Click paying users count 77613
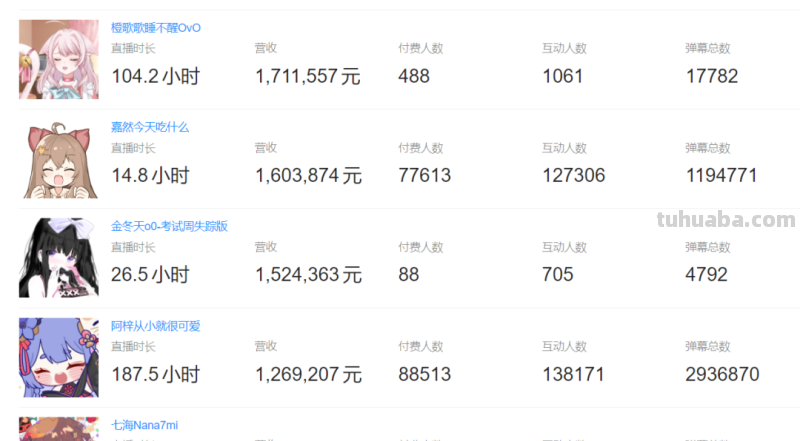The image size is (800, 441). point(424,176)
